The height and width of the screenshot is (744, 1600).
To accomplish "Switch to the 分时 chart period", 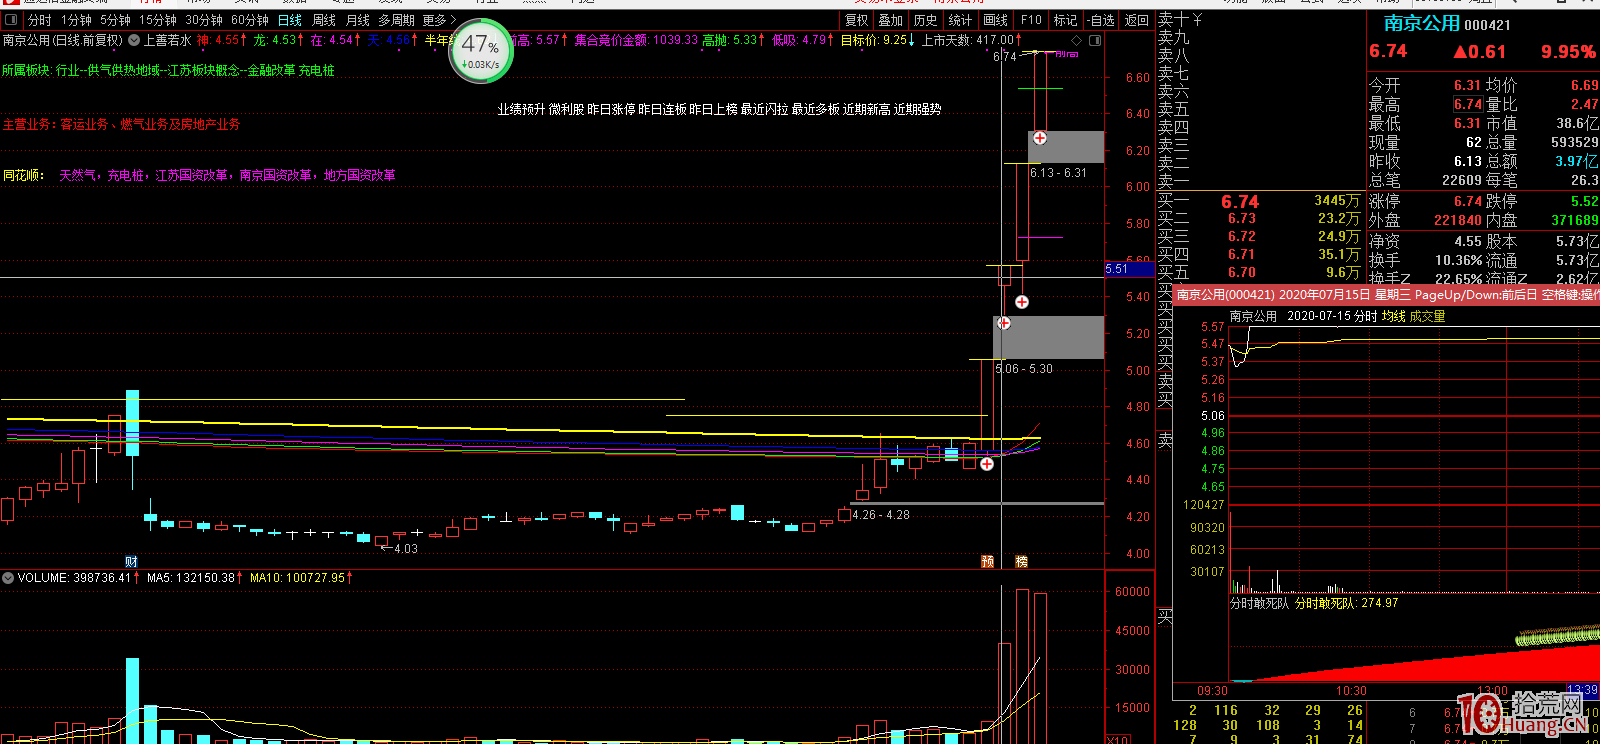I will point(39,20).
